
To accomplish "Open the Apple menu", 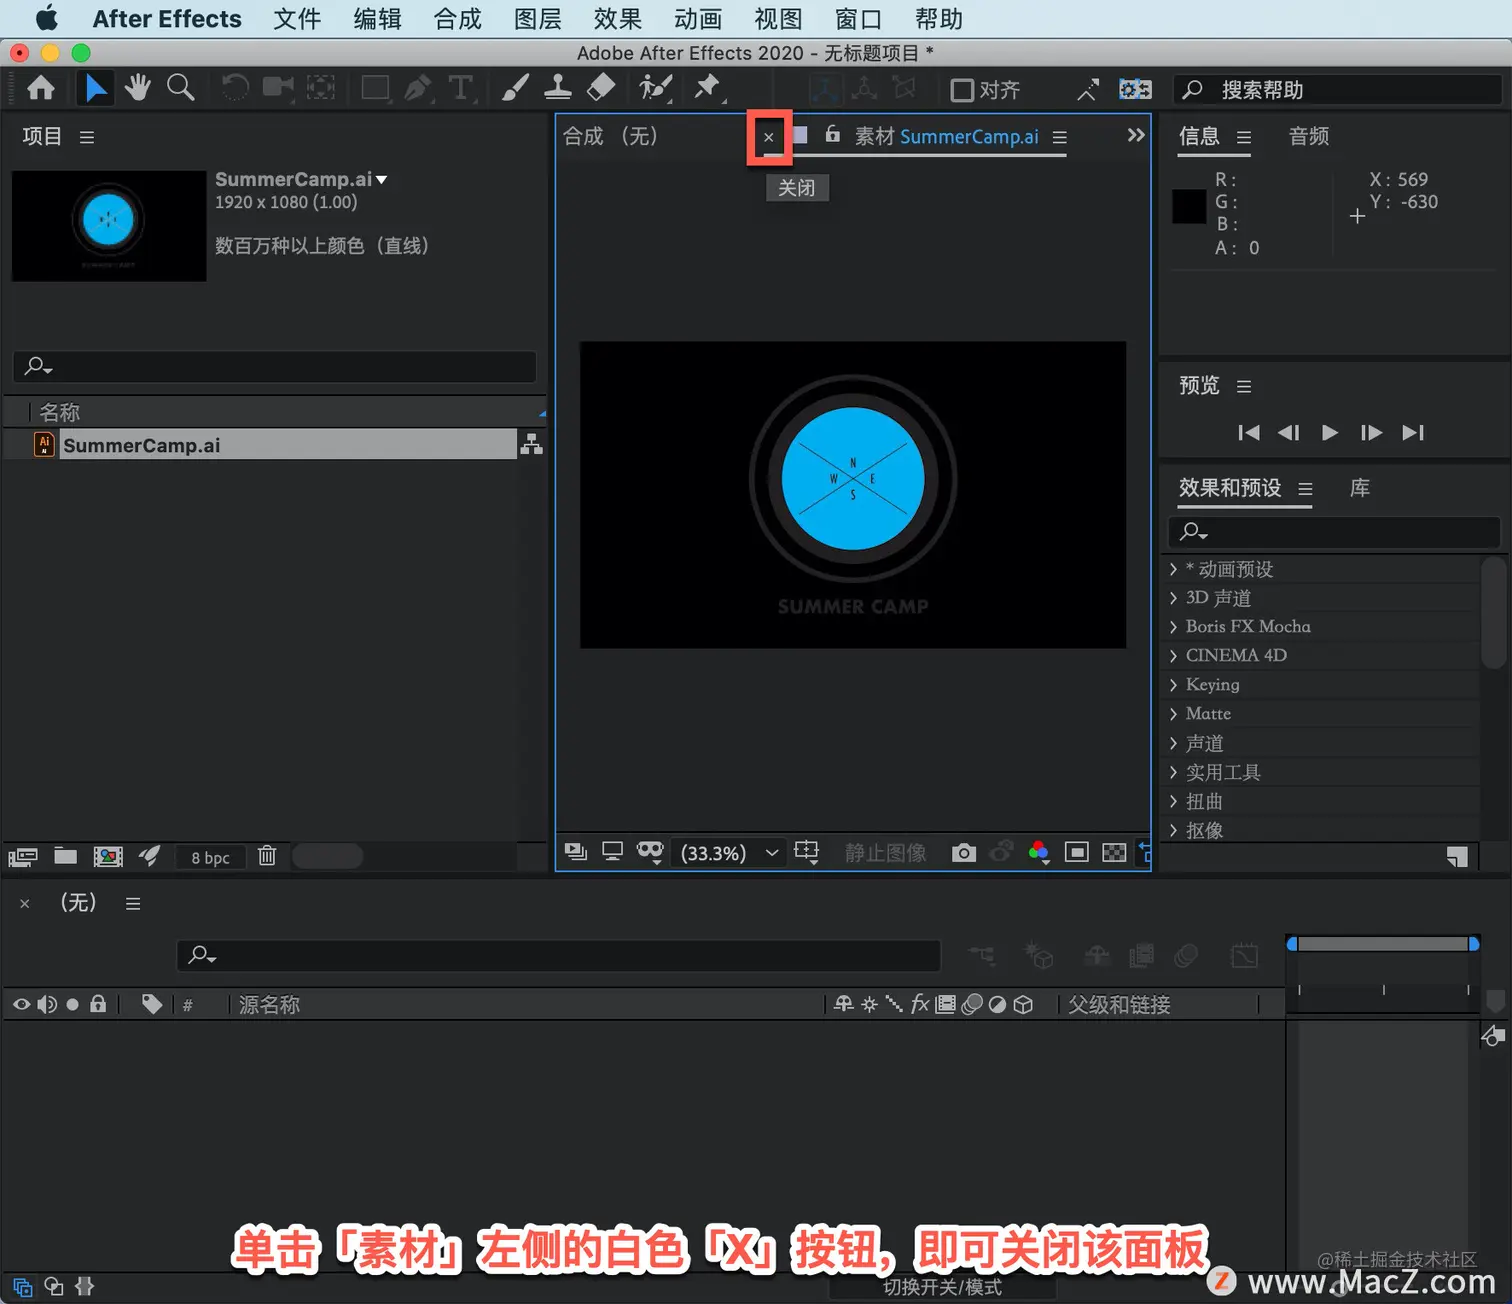I will [47, 19].
